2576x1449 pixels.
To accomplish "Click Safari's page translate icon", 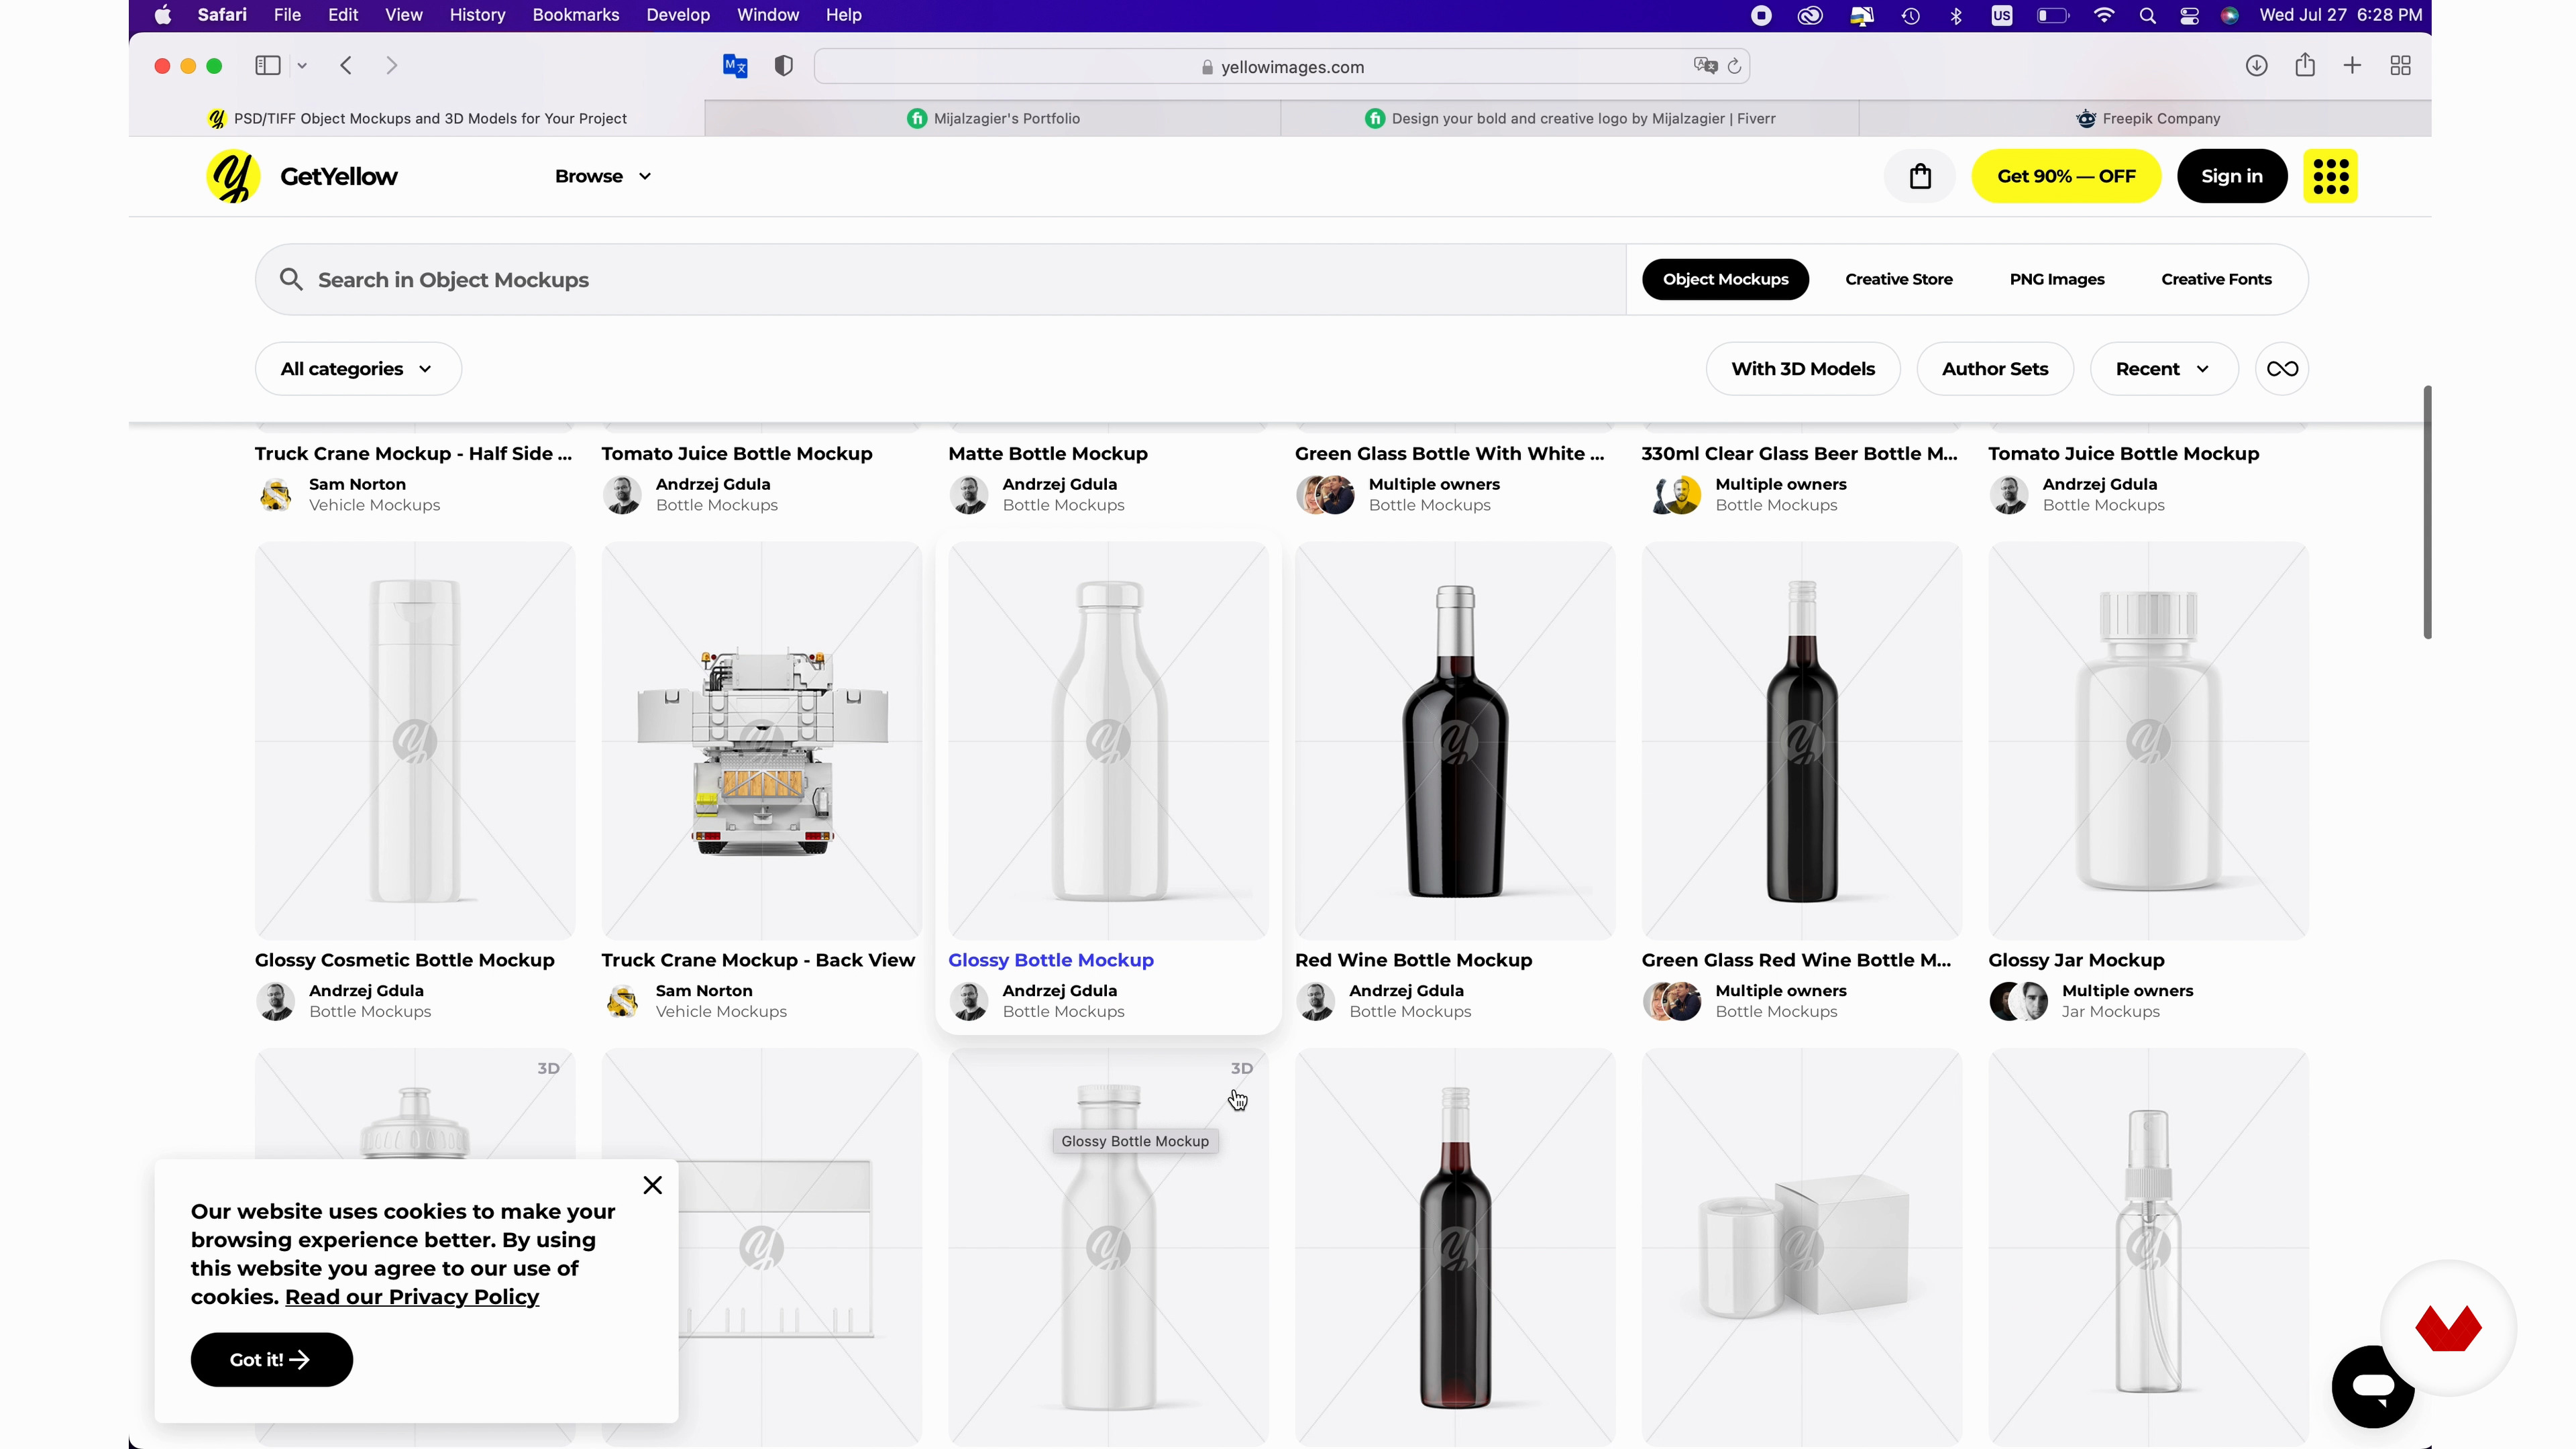I will coord(1705,66).
